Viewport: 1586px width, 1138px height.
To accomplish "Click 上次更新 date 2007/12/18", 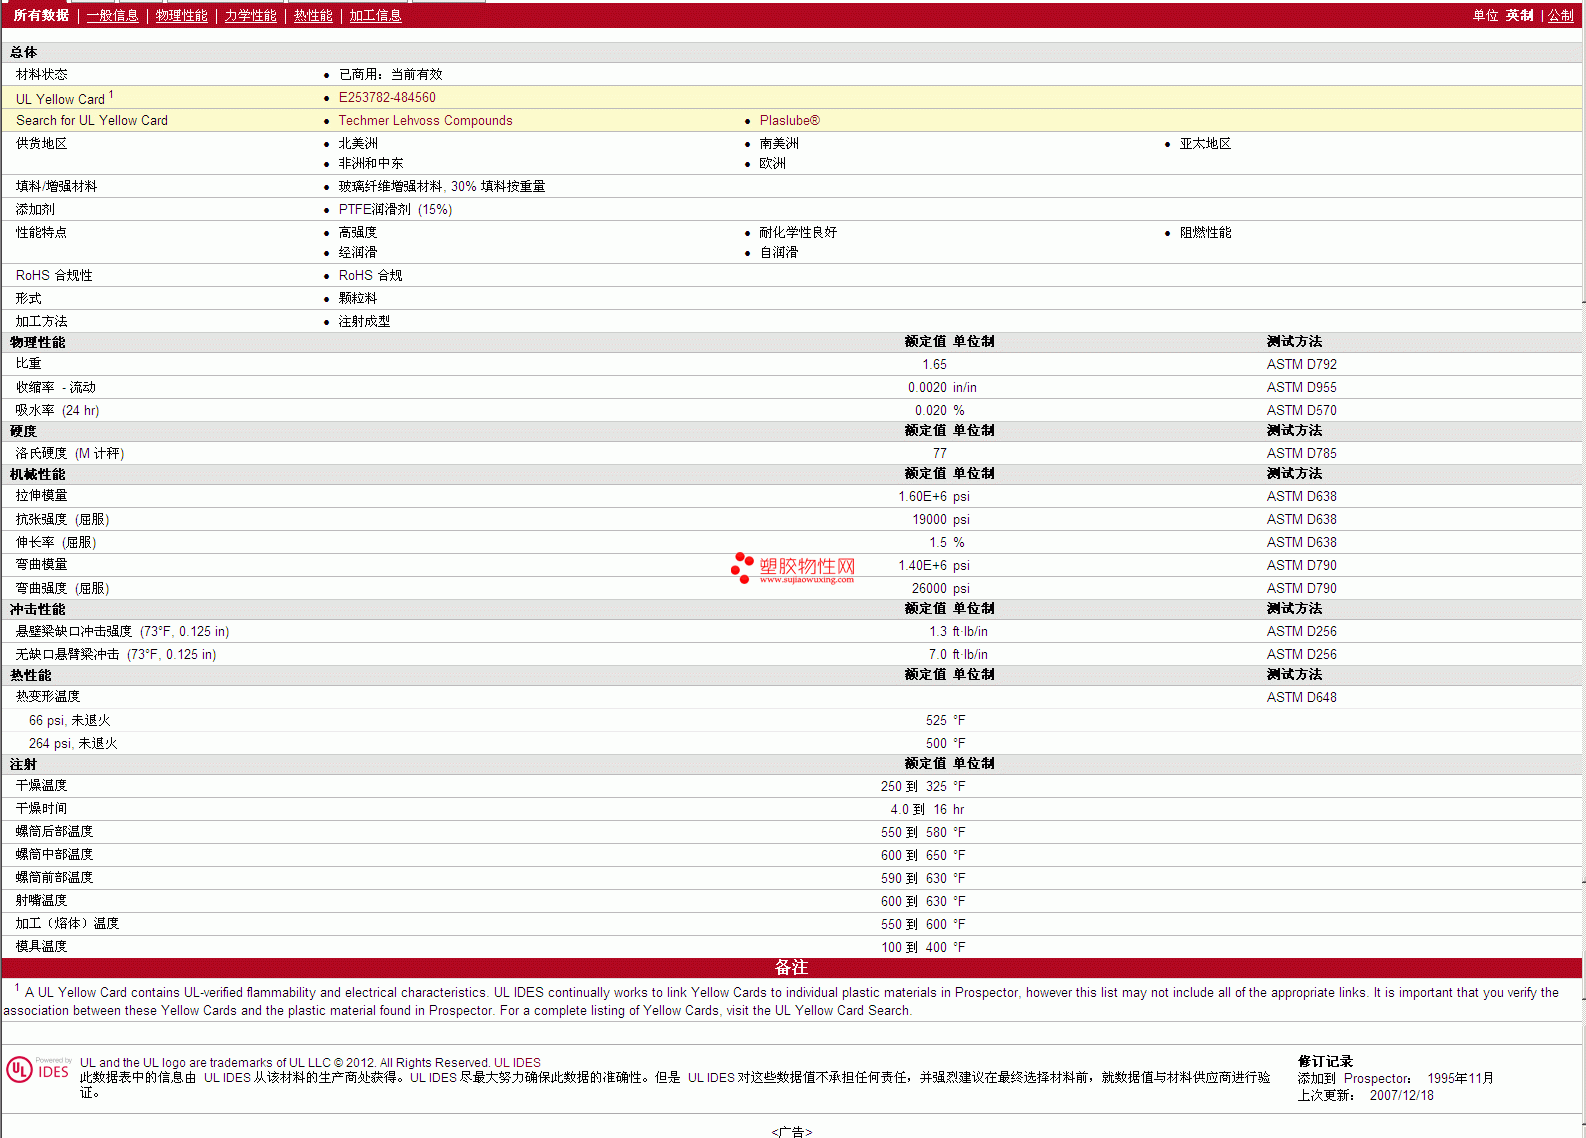I will (1402, 1096).
